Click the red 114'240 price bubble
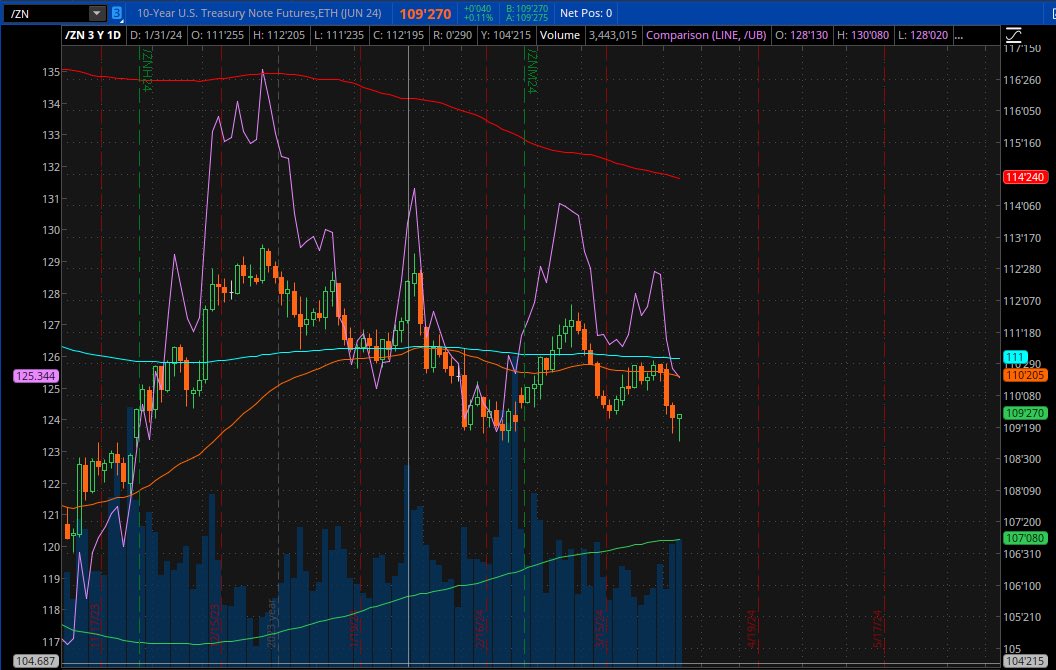 pyautogui.click(x=1024, y=177)
